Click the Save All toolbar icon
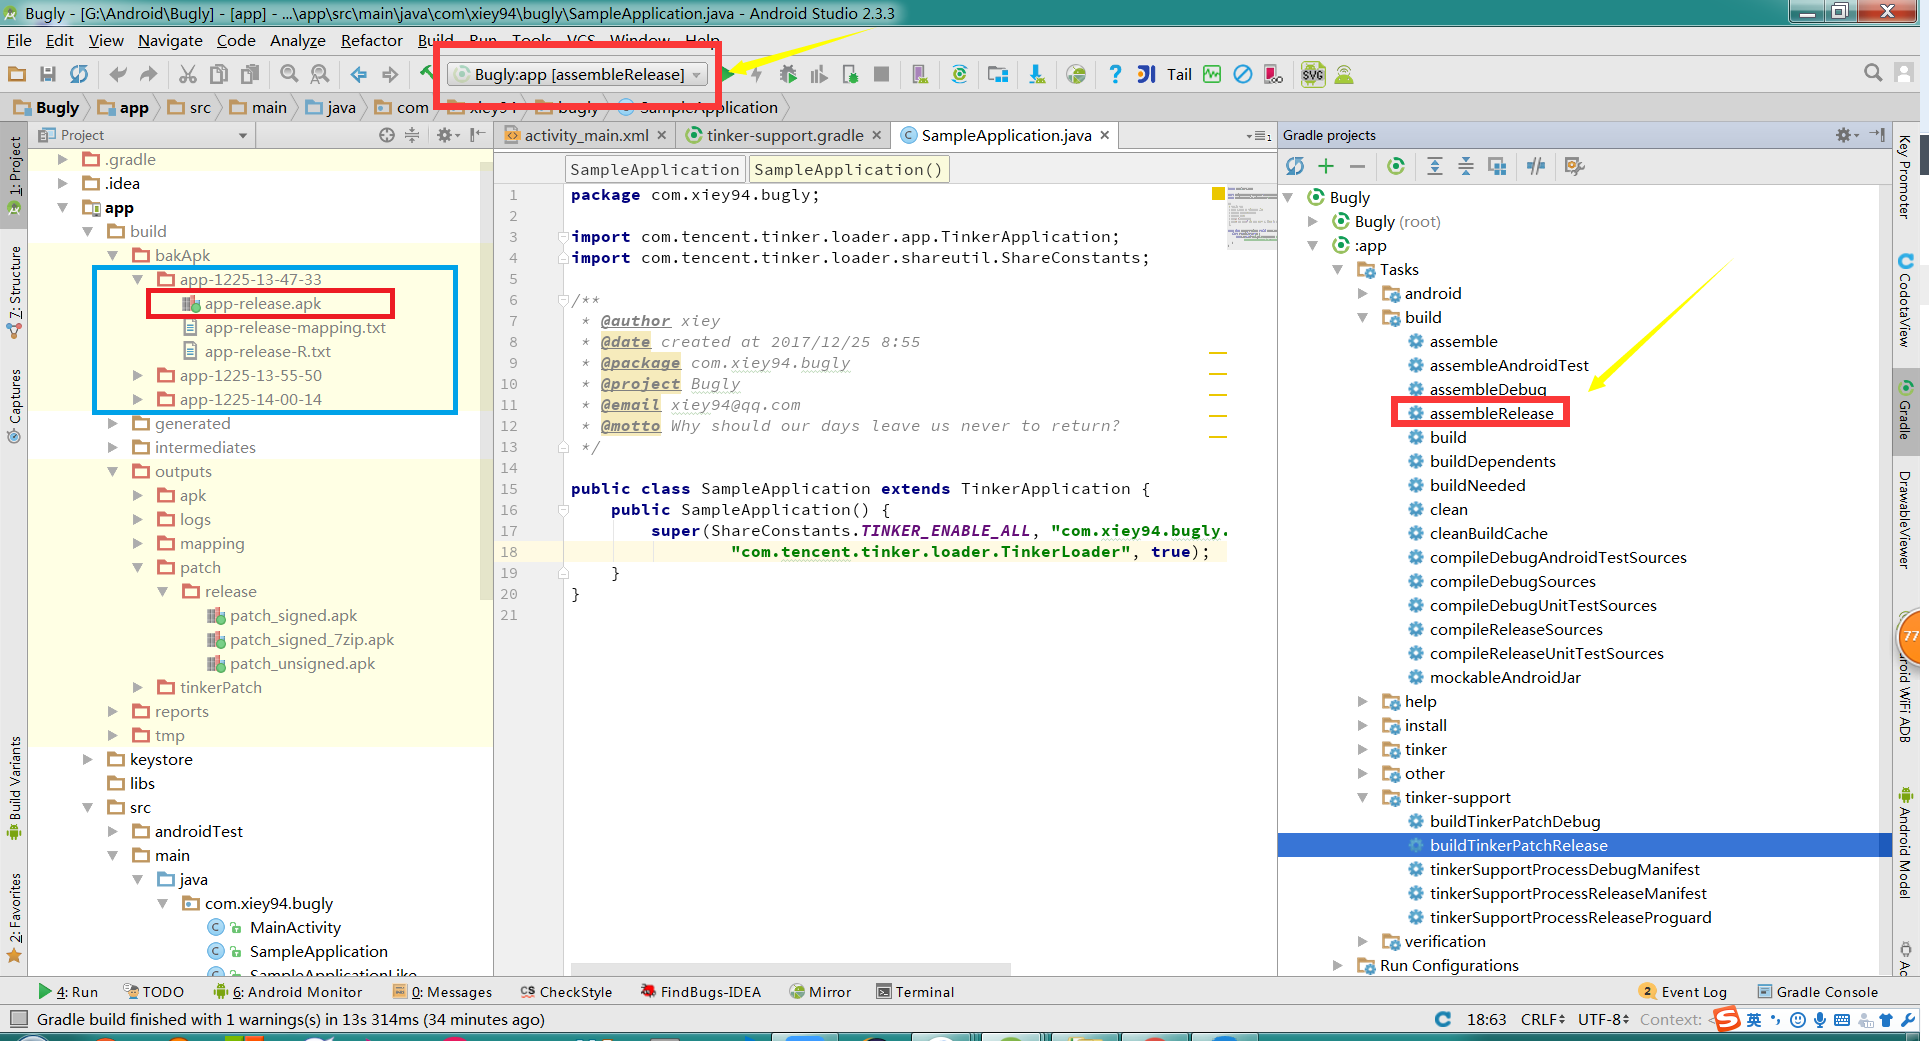 [47, 74]
